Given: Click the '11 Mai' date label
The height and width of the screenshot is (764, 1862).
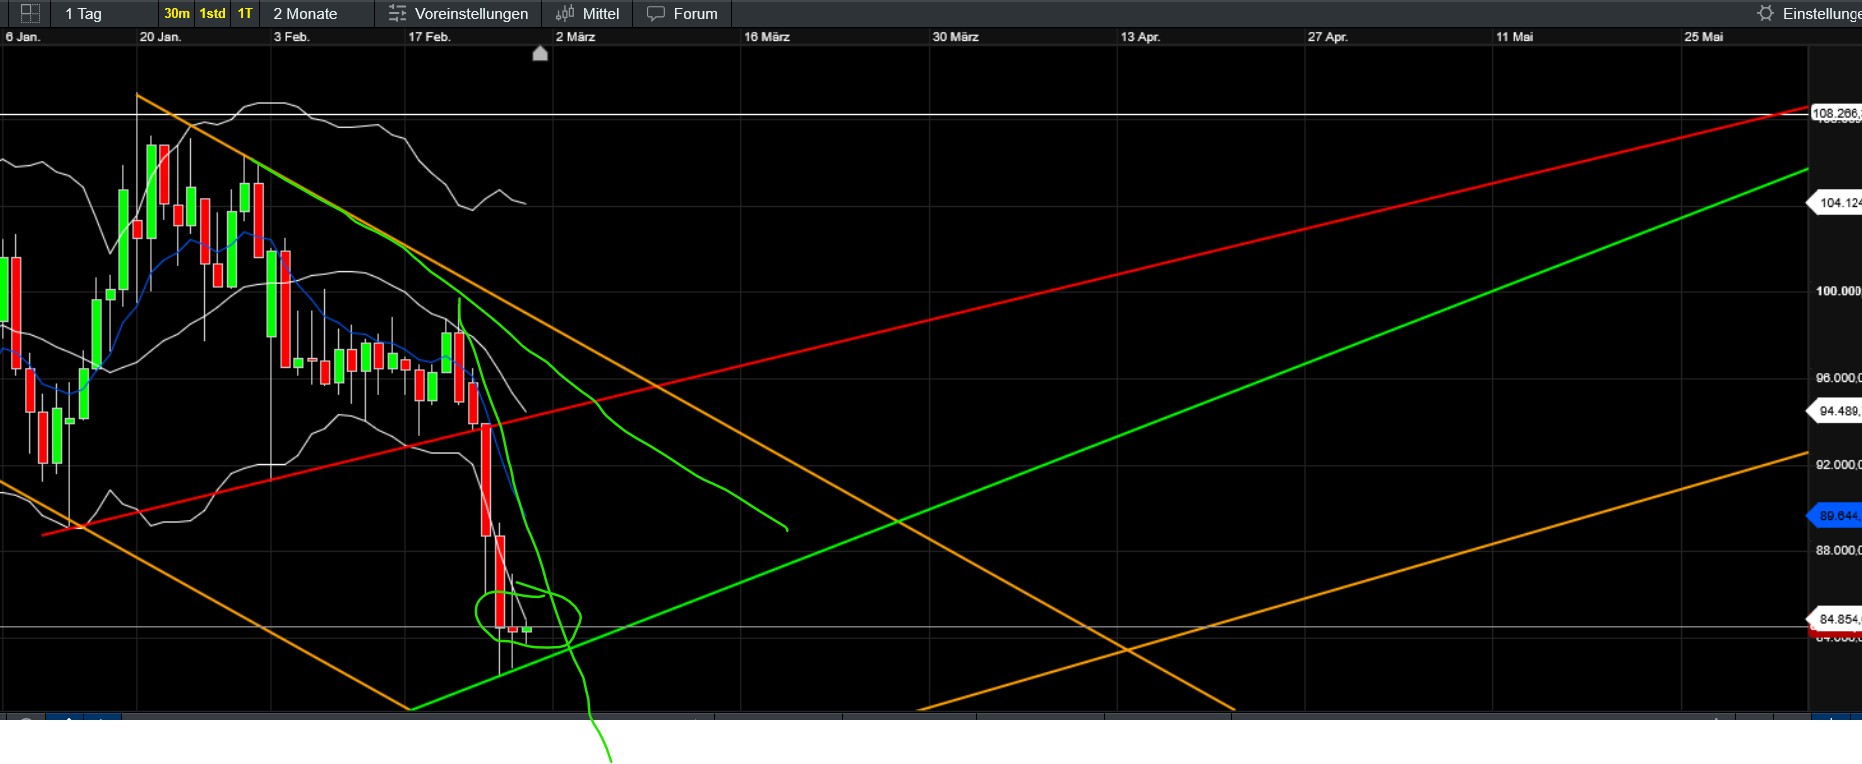Looking at the screenshot, I should [x=1514, y=37].
